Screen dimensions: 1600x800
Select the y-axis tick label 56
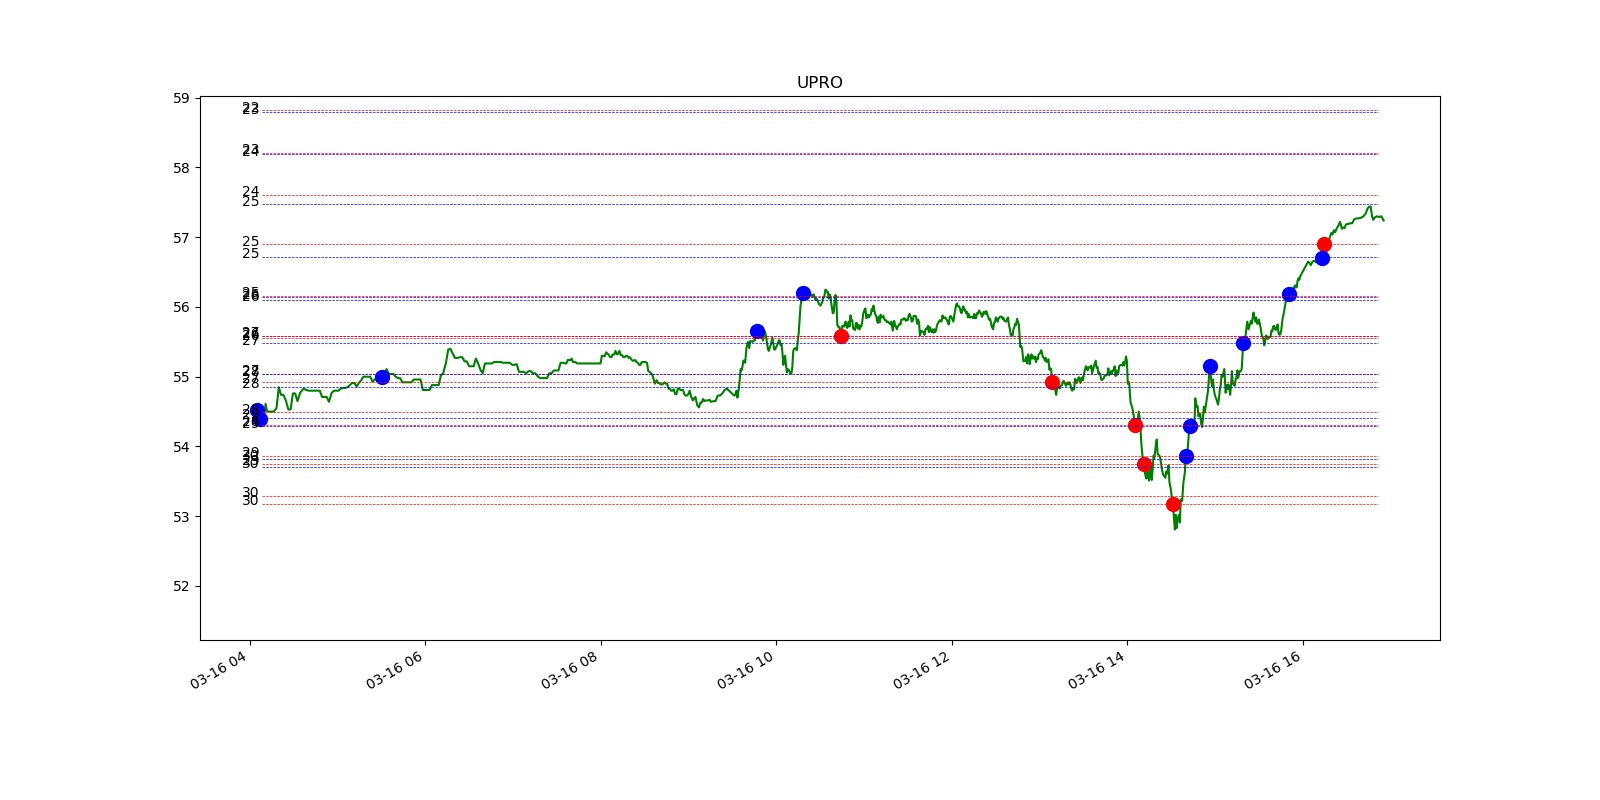[181, 307]
